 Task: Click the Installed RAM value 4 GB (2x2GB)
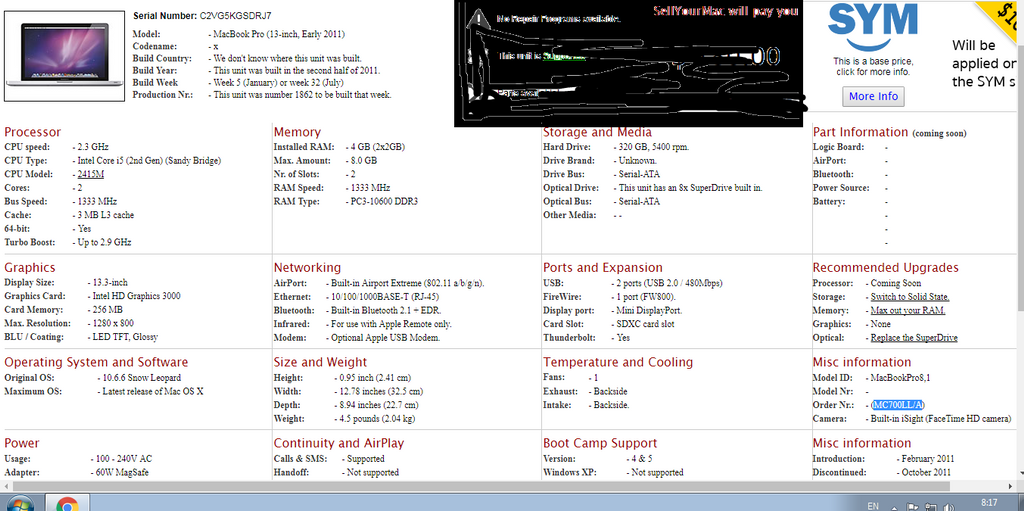click(378, 147)
